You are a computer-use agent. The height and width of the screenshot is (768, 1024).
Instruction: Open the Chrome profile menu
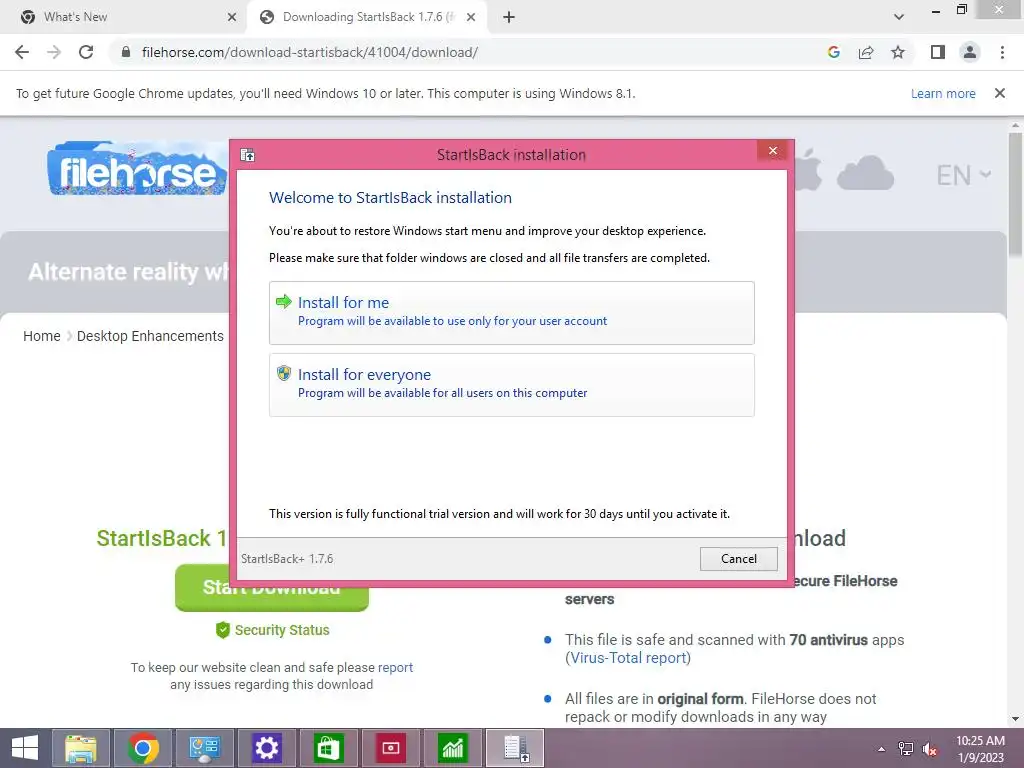pos(970,52)
